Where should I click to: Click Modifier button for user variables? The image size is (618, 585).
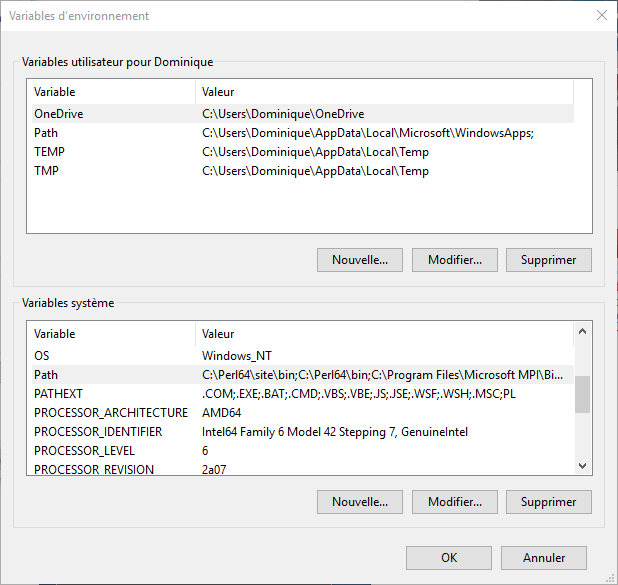[455, 260]
